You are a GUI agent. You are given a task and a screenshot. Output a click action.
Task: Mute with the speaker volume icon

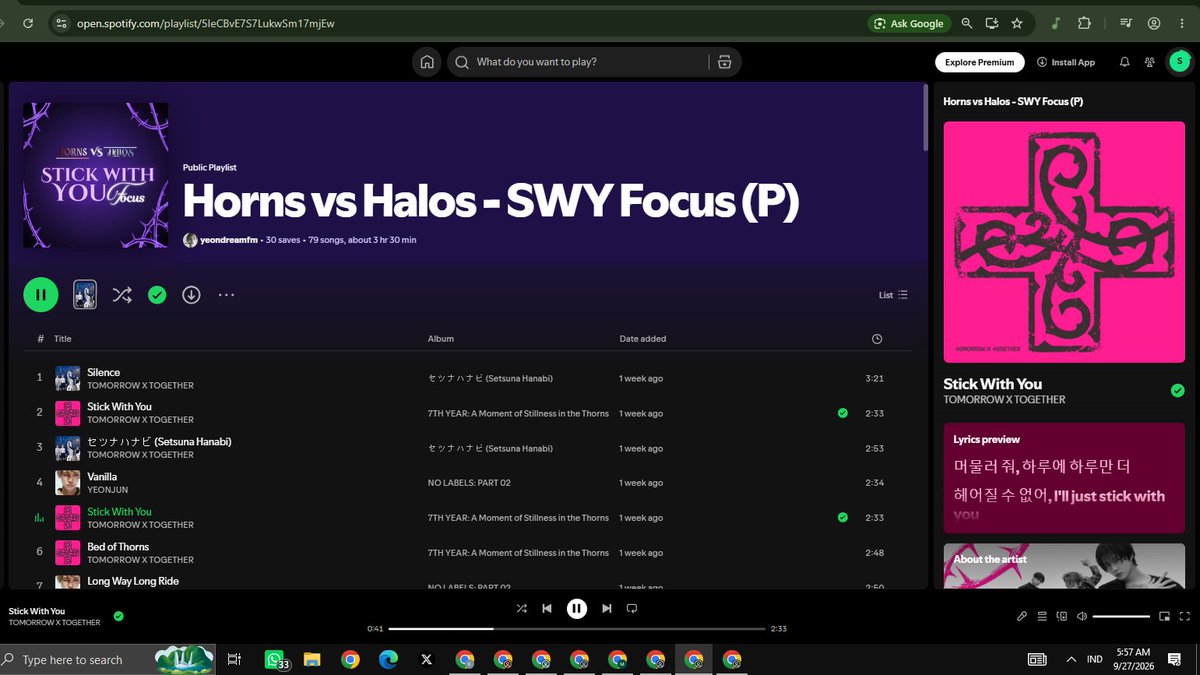[1082, 617]
